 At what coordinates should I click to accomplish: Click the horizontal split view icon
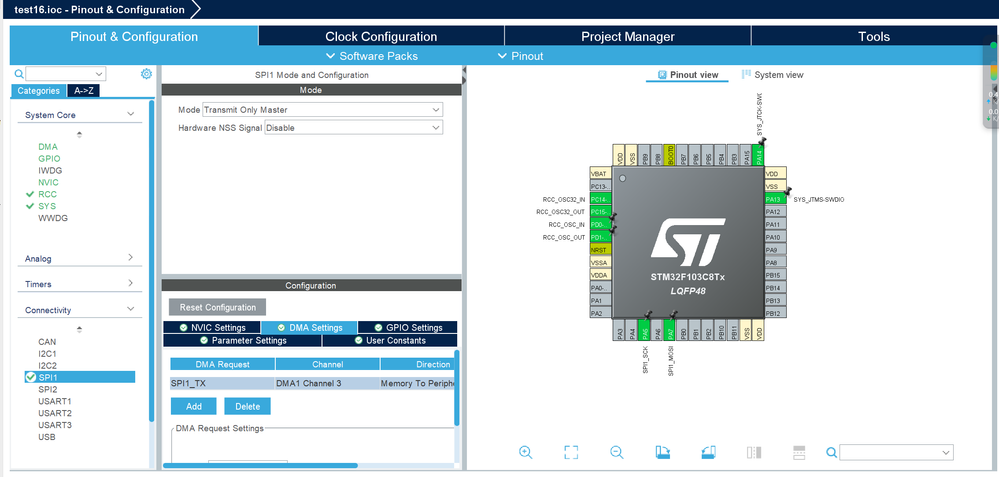[799, 452]
